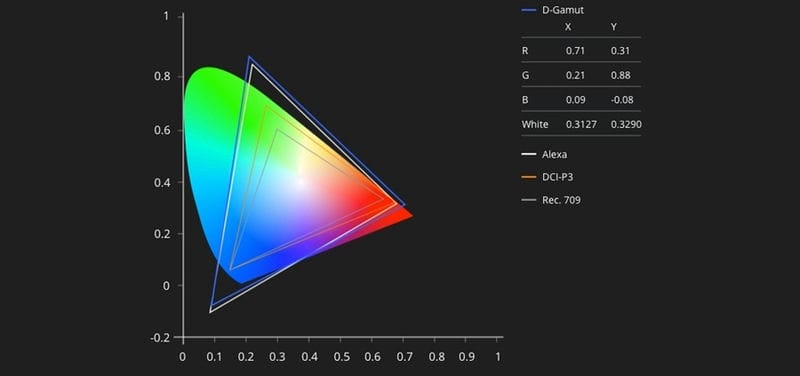The height and width of the screenshot is (376, 800).
Task: Click the Y column header in table
Action: pyautogui.click(x=613, y=27)
